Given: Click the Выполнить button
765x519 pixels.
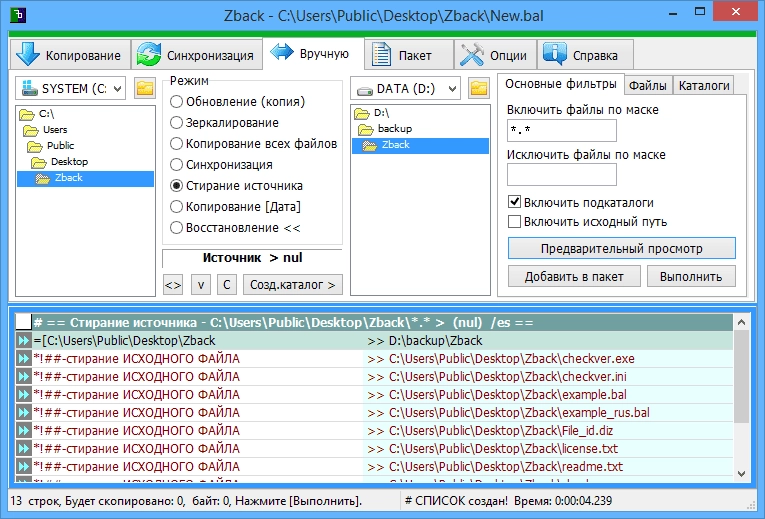Looking at the screenshot, I should 691,277.
